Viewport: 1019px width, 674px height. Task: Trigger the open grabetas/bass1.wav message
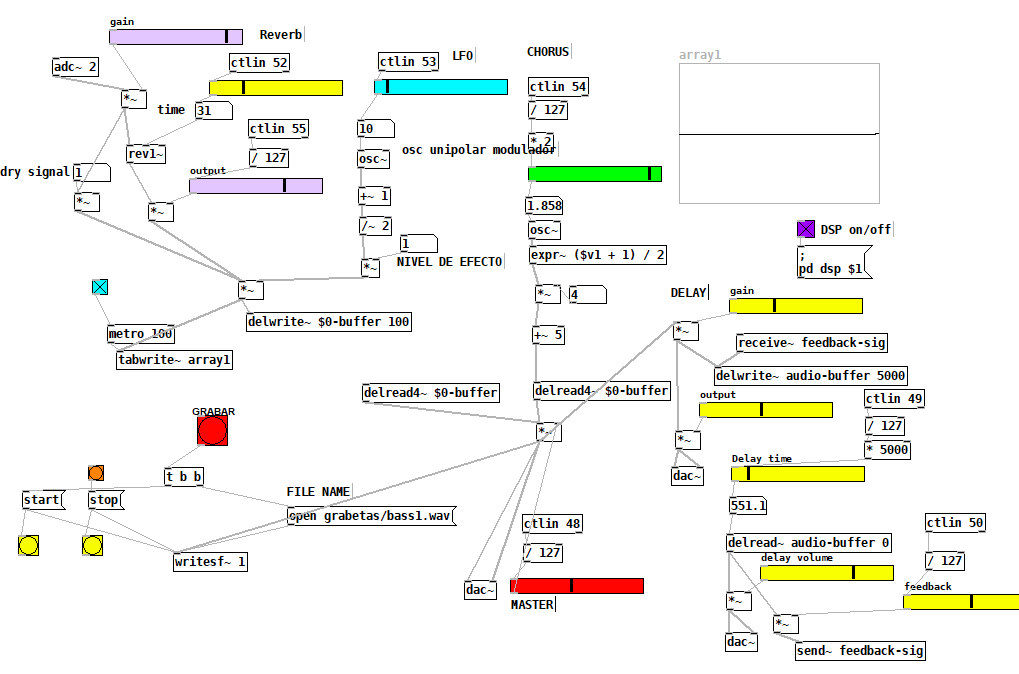pyautogui.click(x=370, y=516)
